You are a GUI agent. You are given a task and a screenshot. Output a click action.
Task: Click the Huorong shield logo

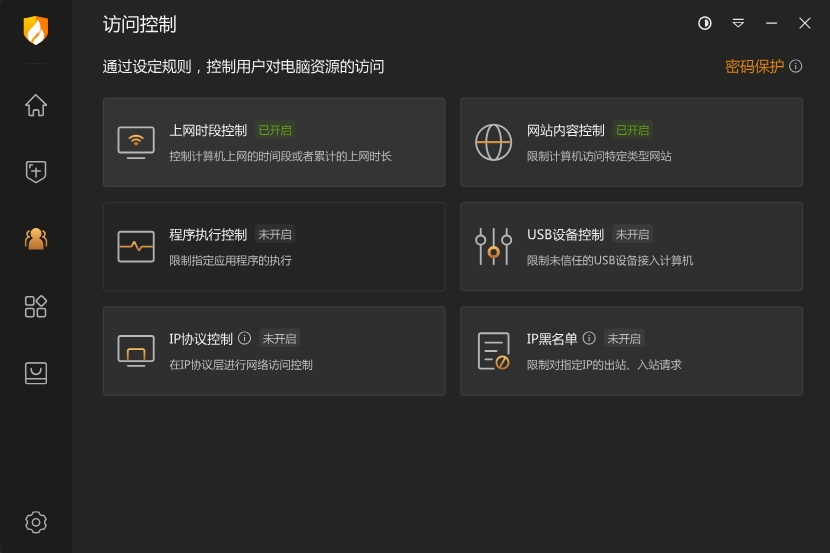coord(36,30)
